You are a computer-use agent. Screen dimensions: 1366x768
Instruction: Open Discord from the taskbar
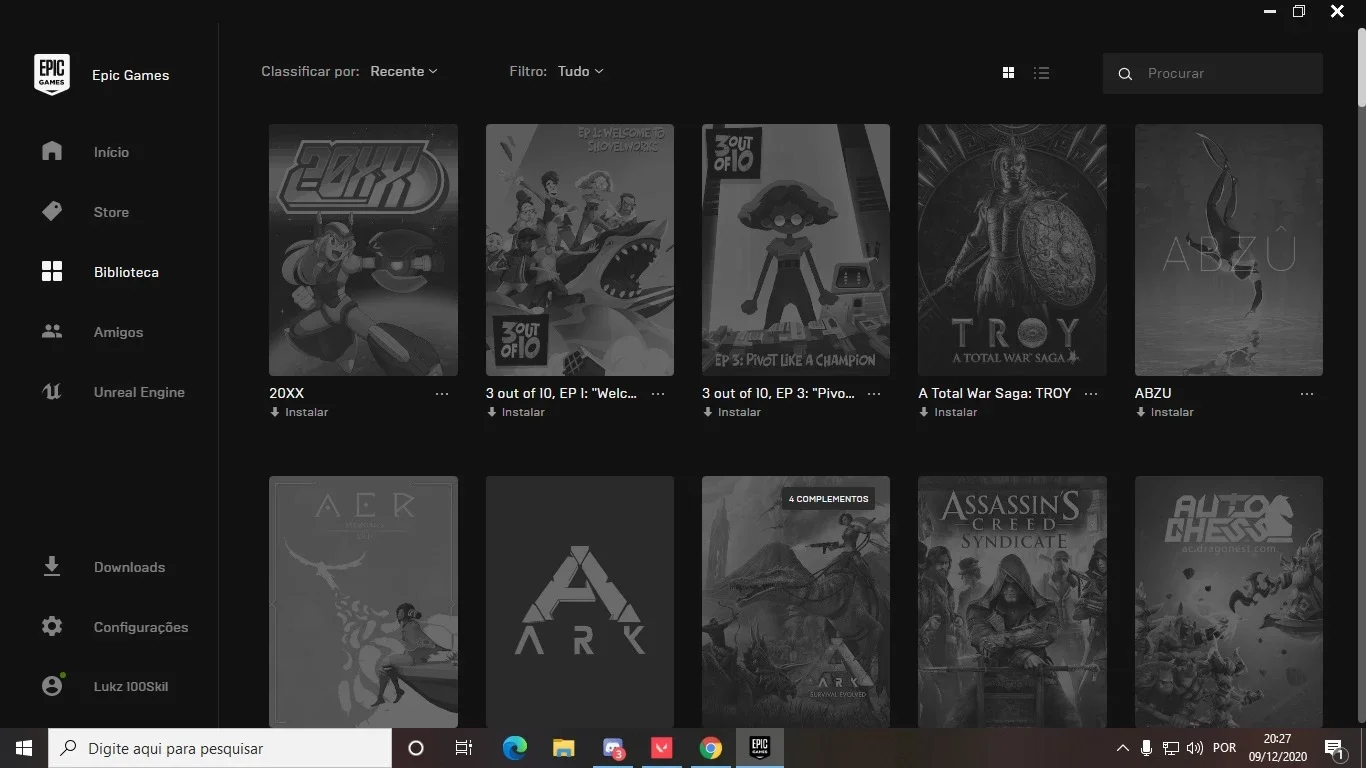coord(613,748)
